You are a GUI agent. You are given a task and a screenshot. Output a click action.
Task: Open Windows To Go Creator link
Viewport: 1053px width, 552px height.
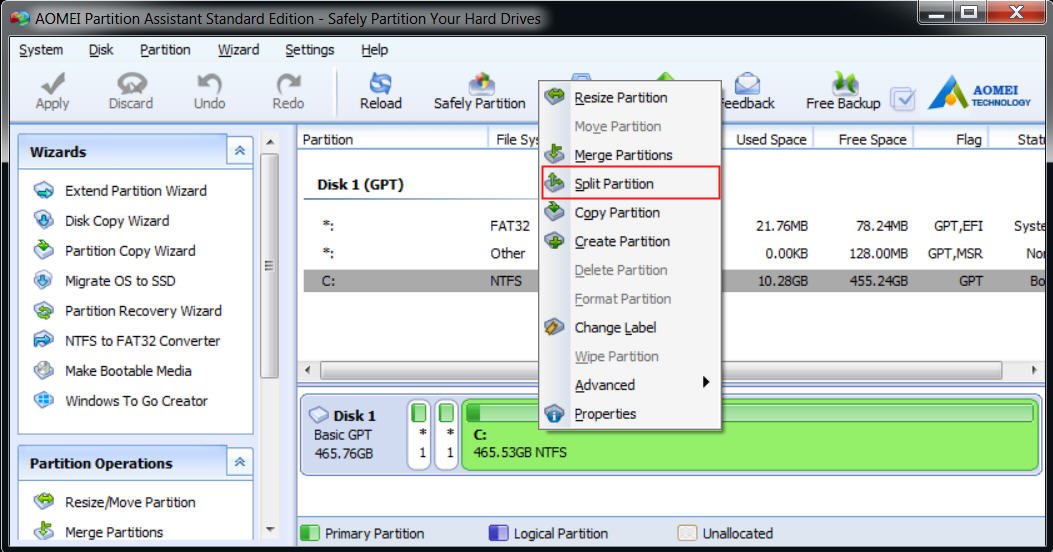click(136, 401)
